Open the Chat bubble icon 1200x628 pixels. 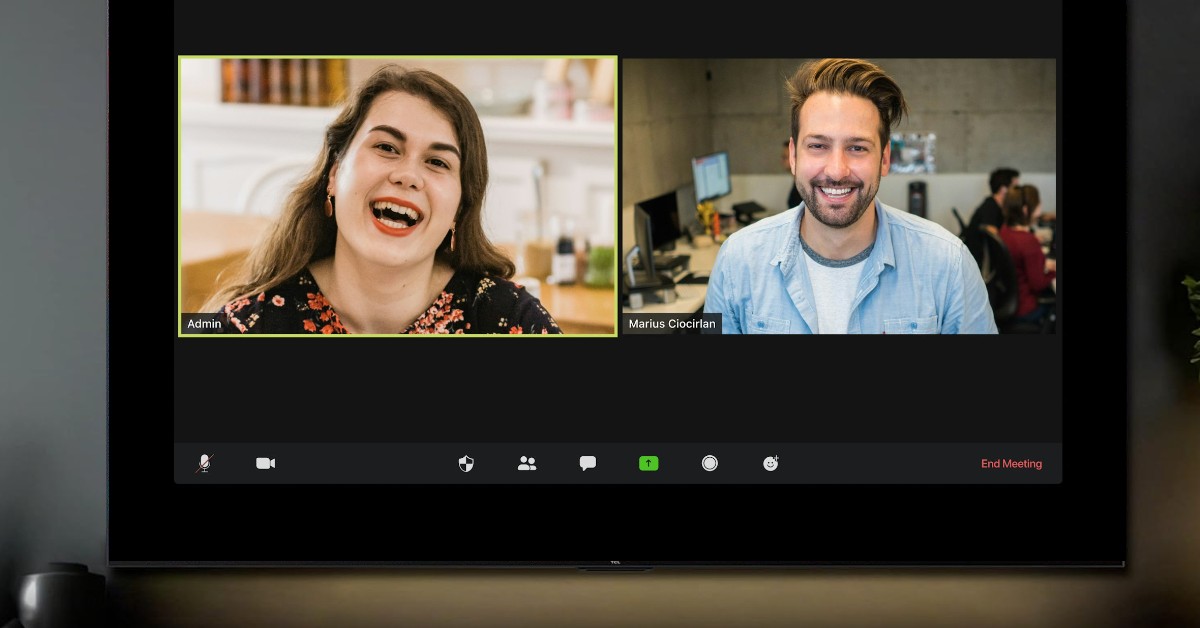tap(588, 463)
